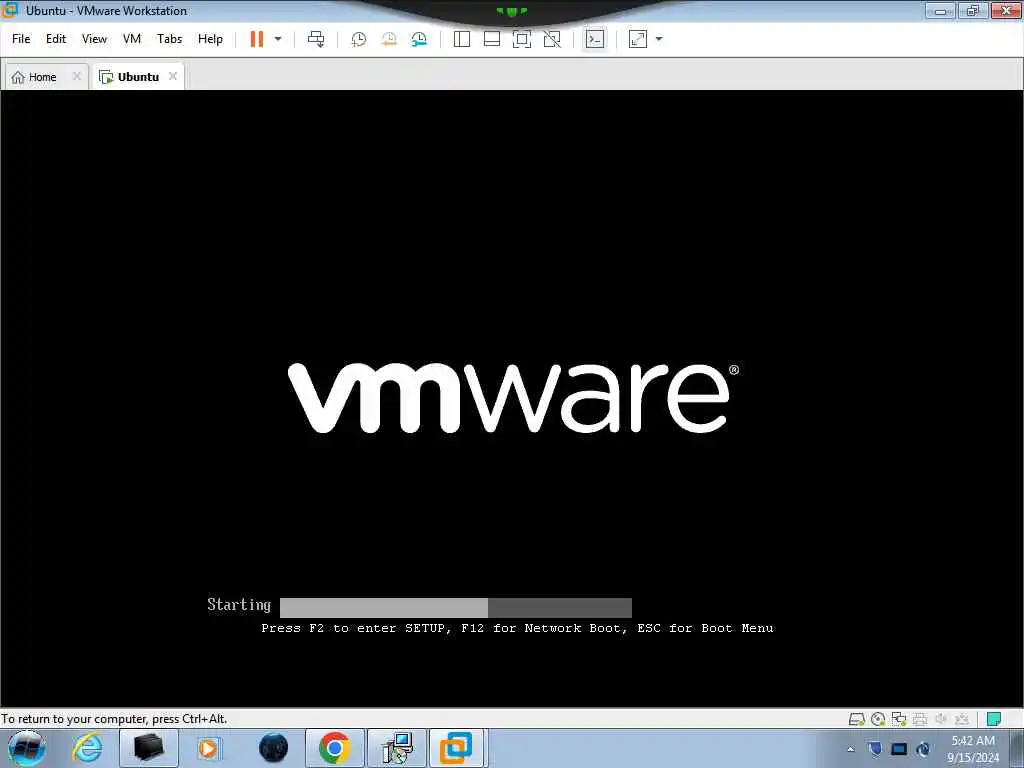
Task: Click the blue monitor tray icon
Action: tap(899, 748)
